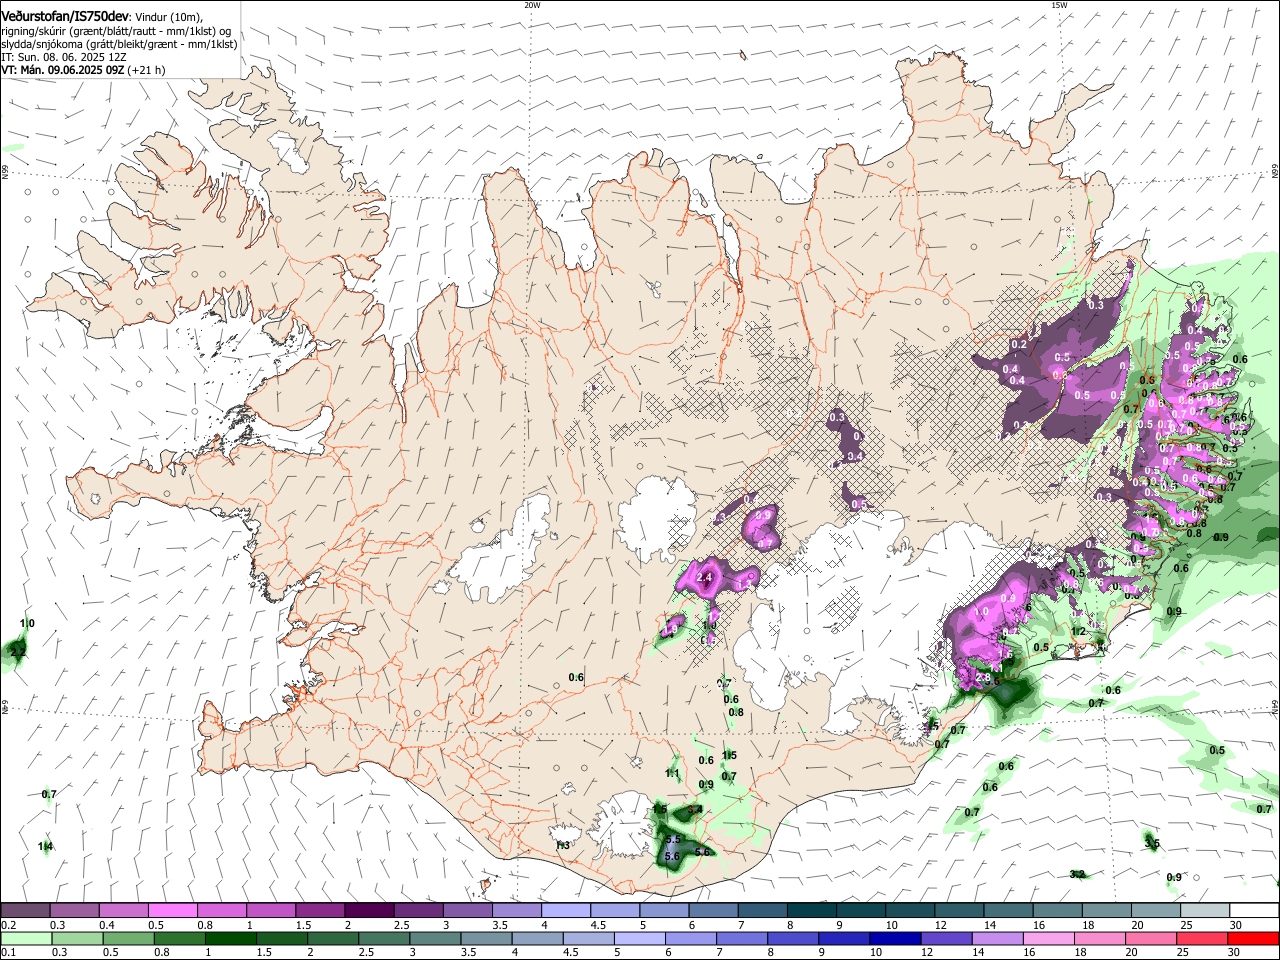Image resolution: width=1280 pixels, height=960 pixels.
Task: Click the darkest green 1 swatch in the rain scale
Action: click(x=230, y=938)
